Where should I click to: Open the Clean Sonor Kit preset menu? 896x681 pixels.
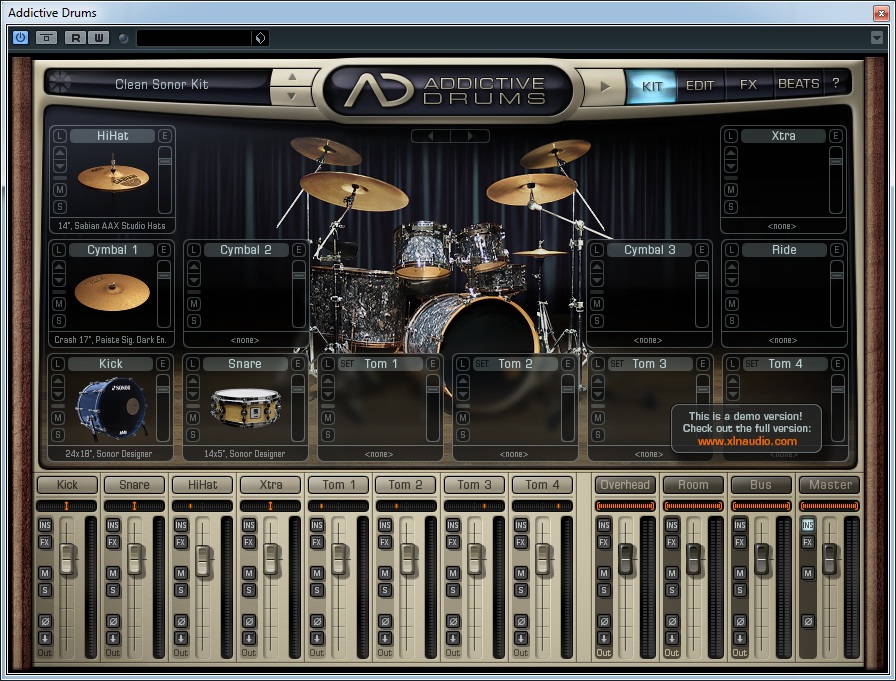pos(161,85)
